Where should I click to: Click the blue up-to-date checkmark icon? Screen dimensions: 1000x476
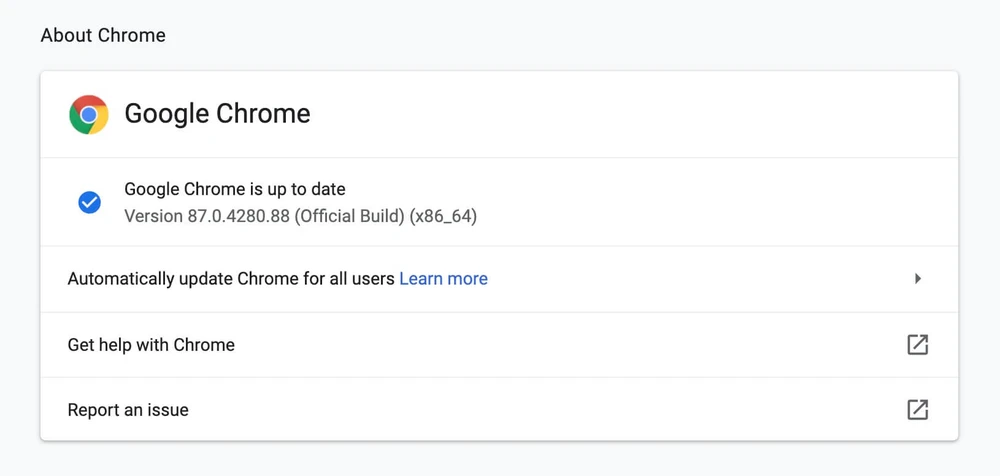(89, 203)
